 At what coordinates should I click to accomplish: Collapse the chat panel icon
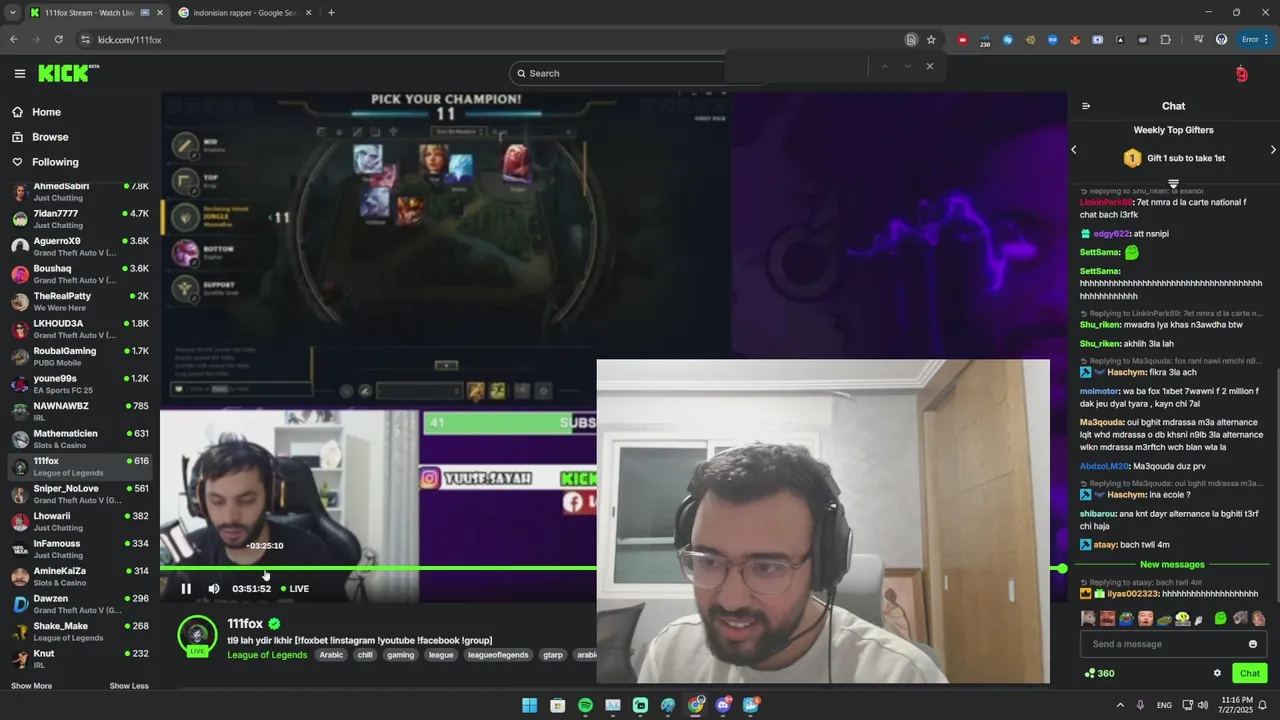1086,106
